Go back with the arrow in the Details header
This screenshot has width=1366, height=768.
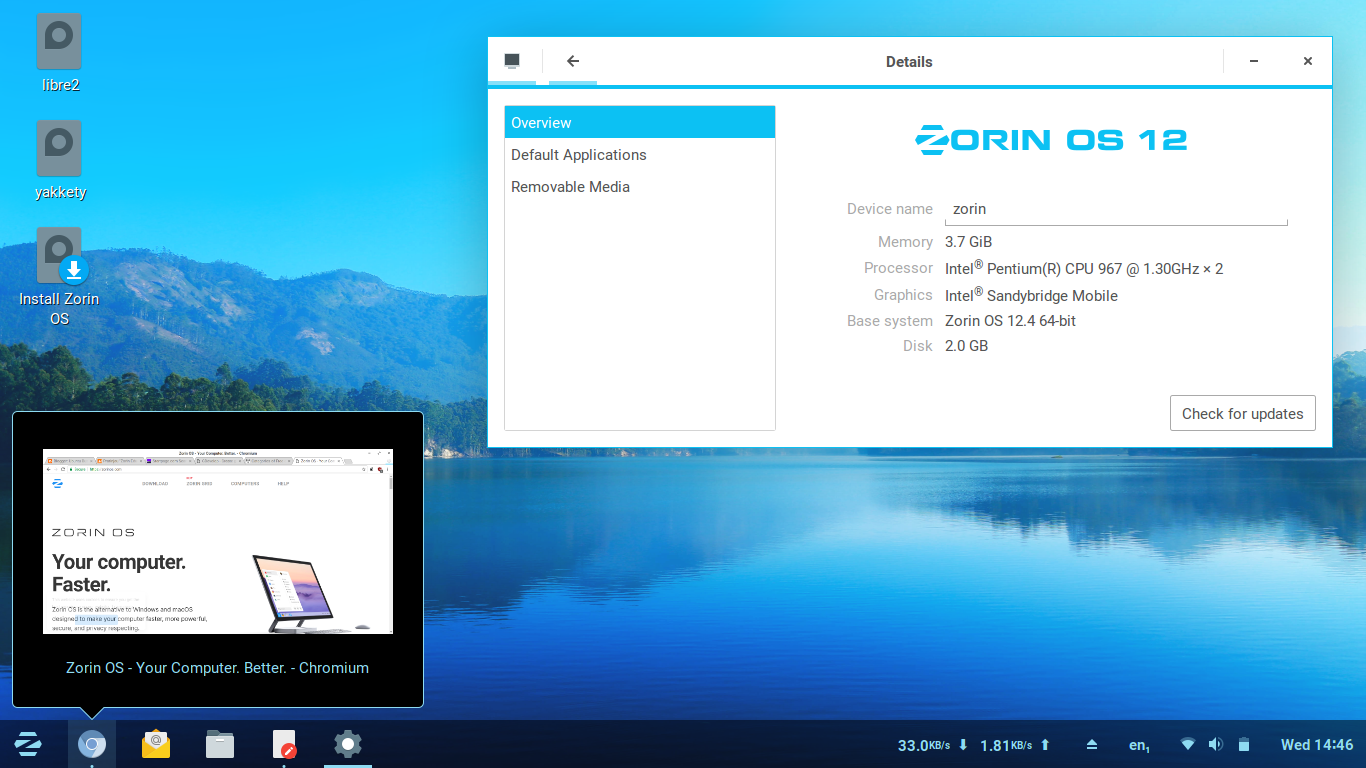573,61
